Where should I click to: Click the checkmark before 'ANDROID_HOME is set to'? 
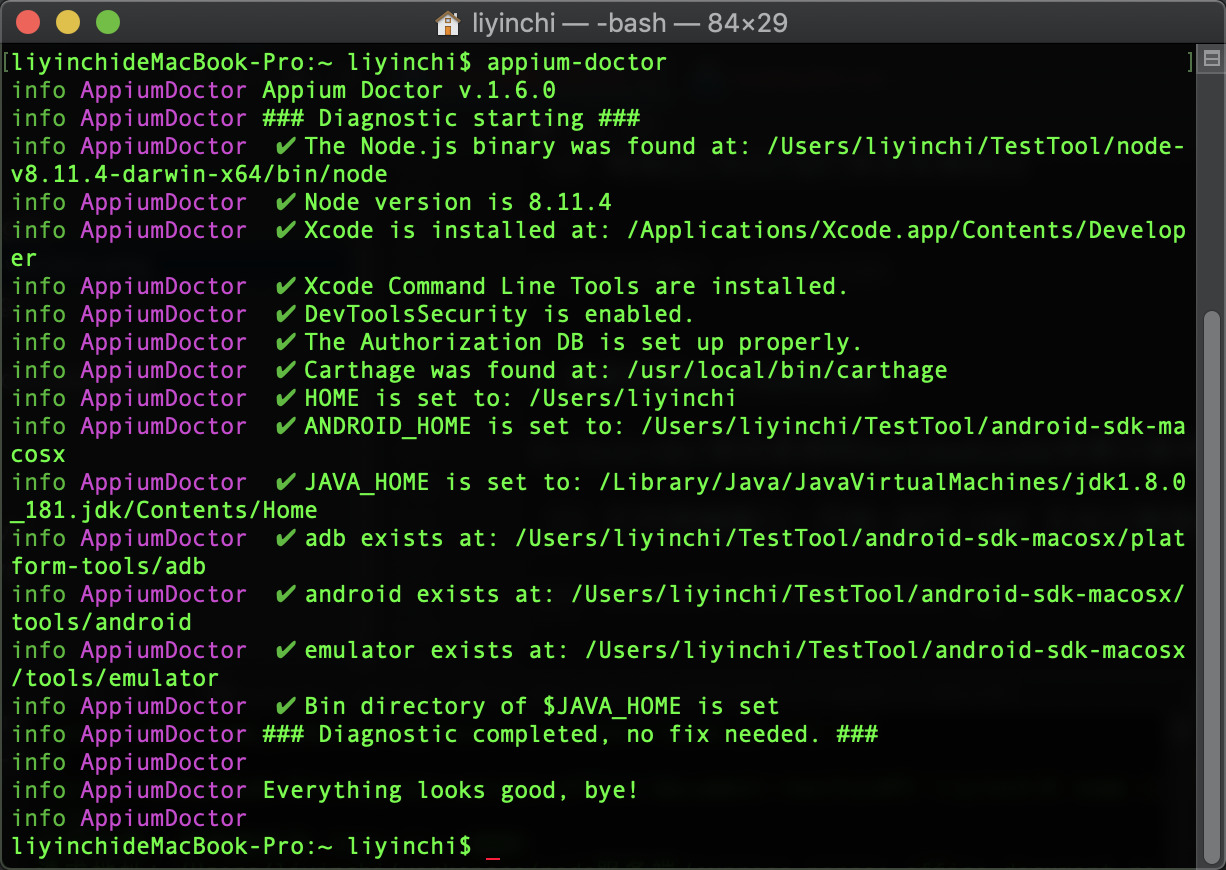tap(286, 426)
